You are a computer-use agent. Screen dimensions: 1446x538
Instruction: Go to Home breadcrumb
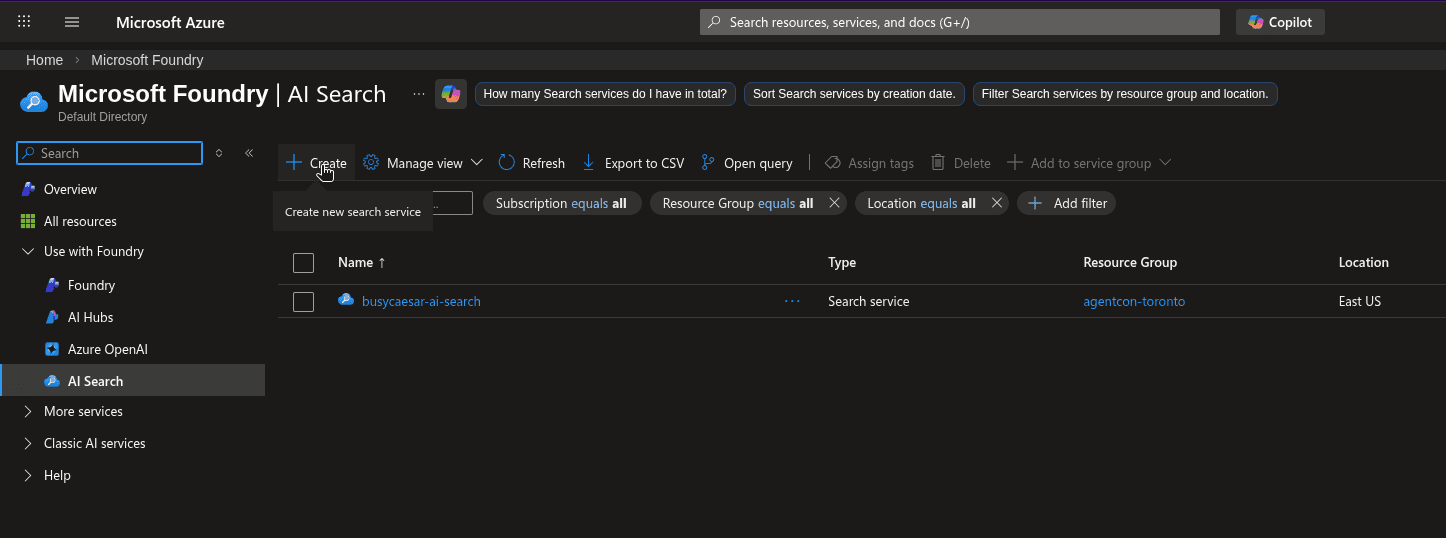click(44, 60)
